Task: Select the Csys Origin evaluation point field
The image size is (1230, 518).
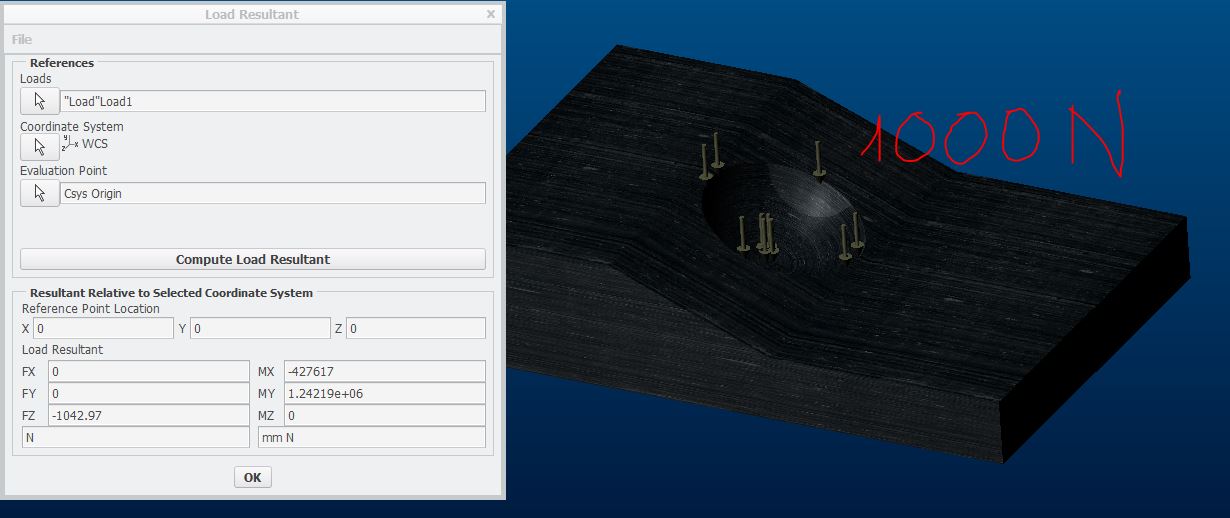Action: click(273, 193)
